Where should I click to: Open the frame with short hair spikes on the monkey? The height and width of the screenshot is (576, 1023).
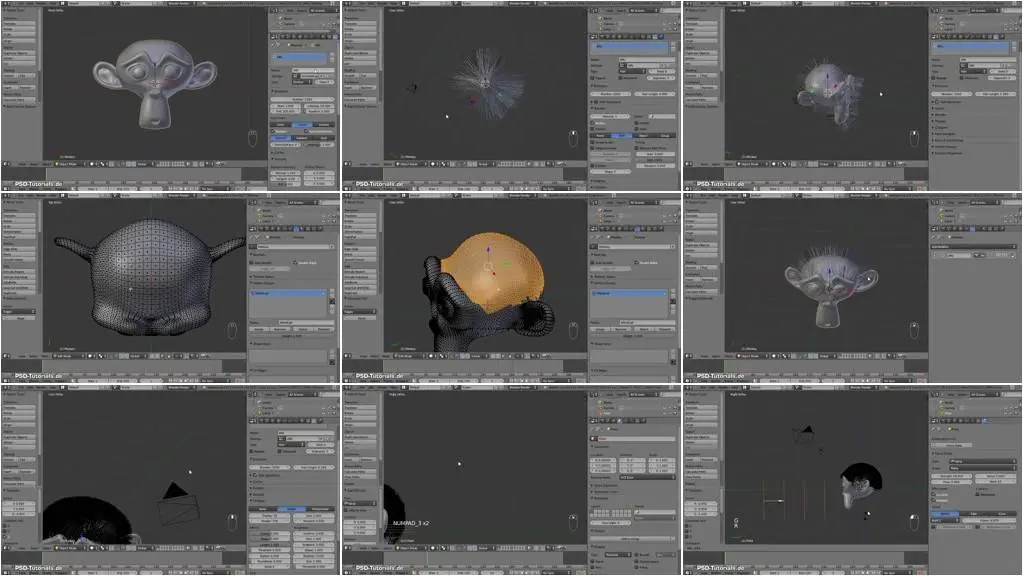(x=852, y=287)
